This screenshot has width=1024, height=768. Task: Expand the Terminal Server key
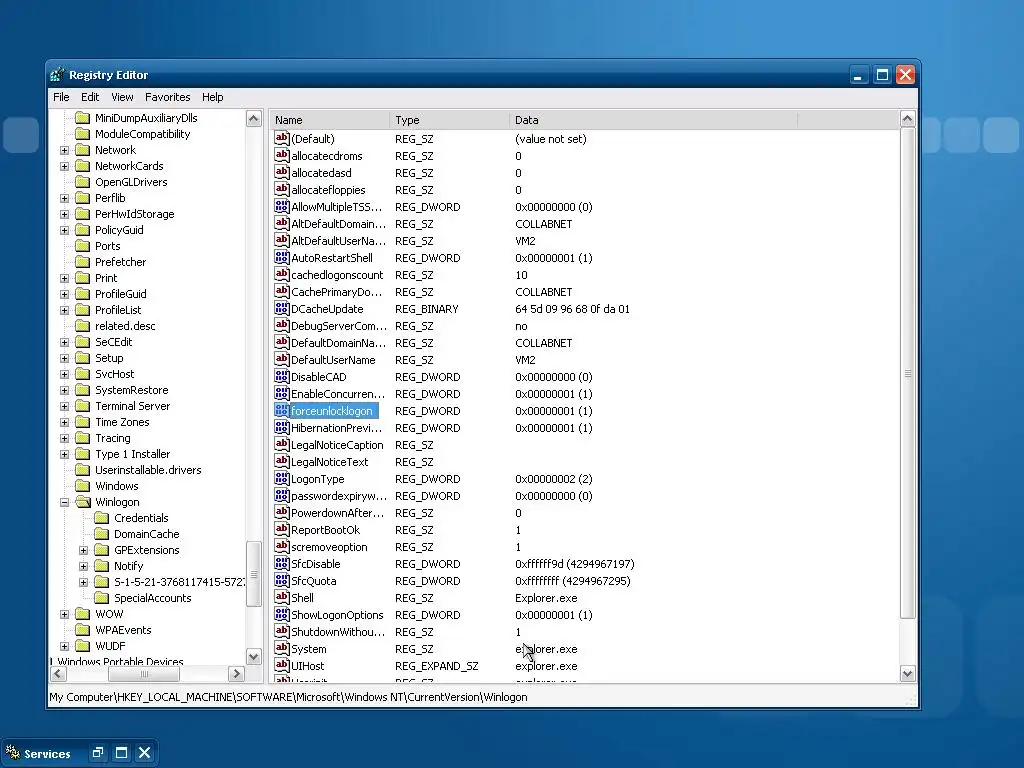click(64, 406)
